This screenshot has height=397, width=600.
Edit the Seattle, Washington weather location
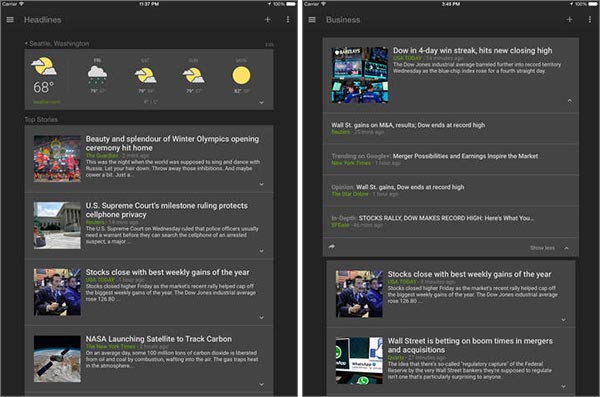pos(269,45)
